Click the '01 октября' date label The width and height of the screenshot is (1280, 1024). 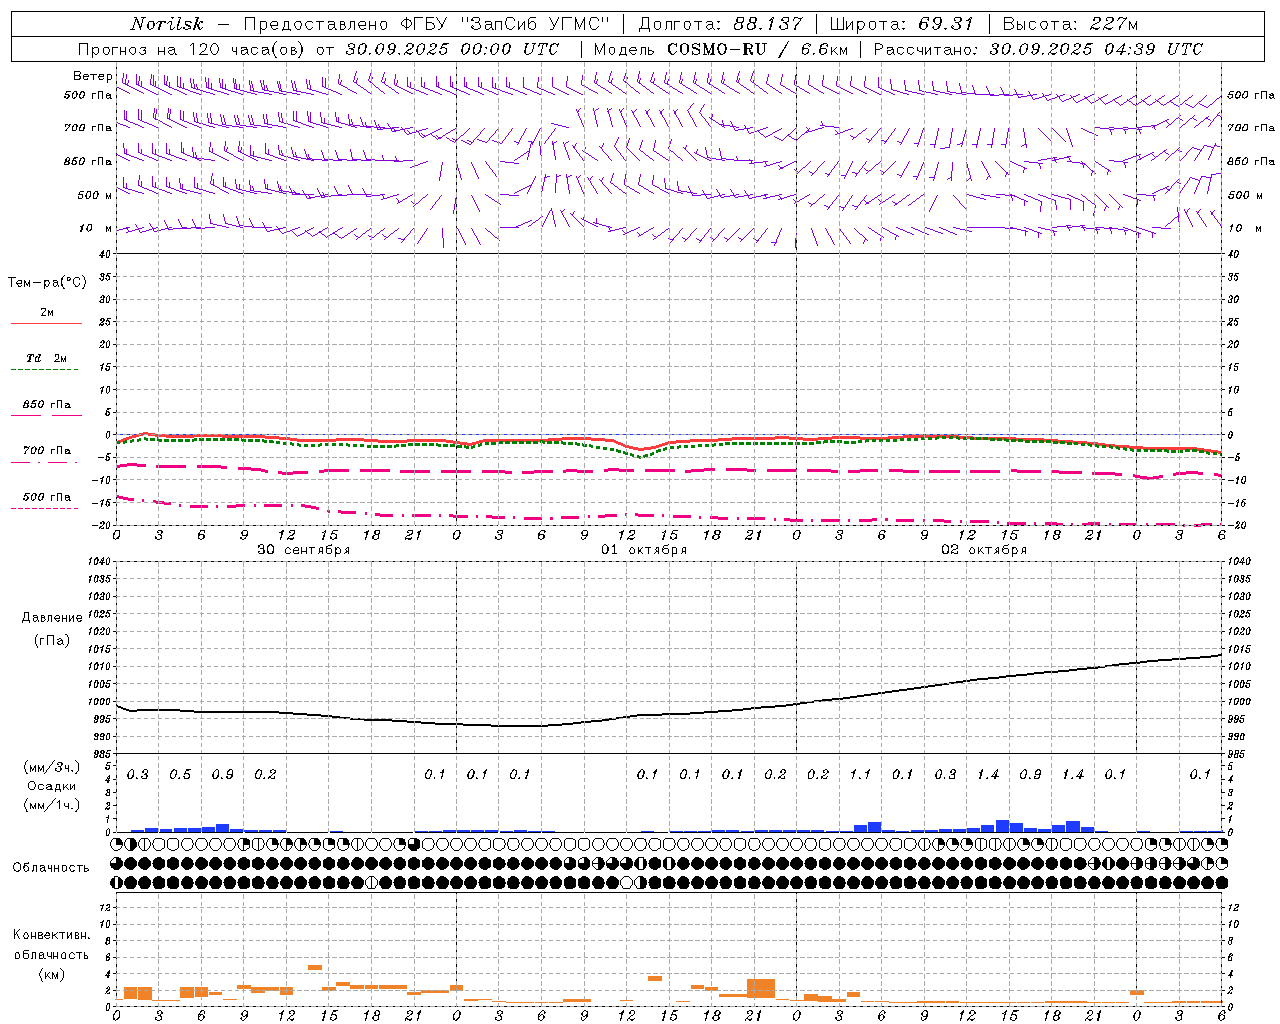(x=644, y=550)
